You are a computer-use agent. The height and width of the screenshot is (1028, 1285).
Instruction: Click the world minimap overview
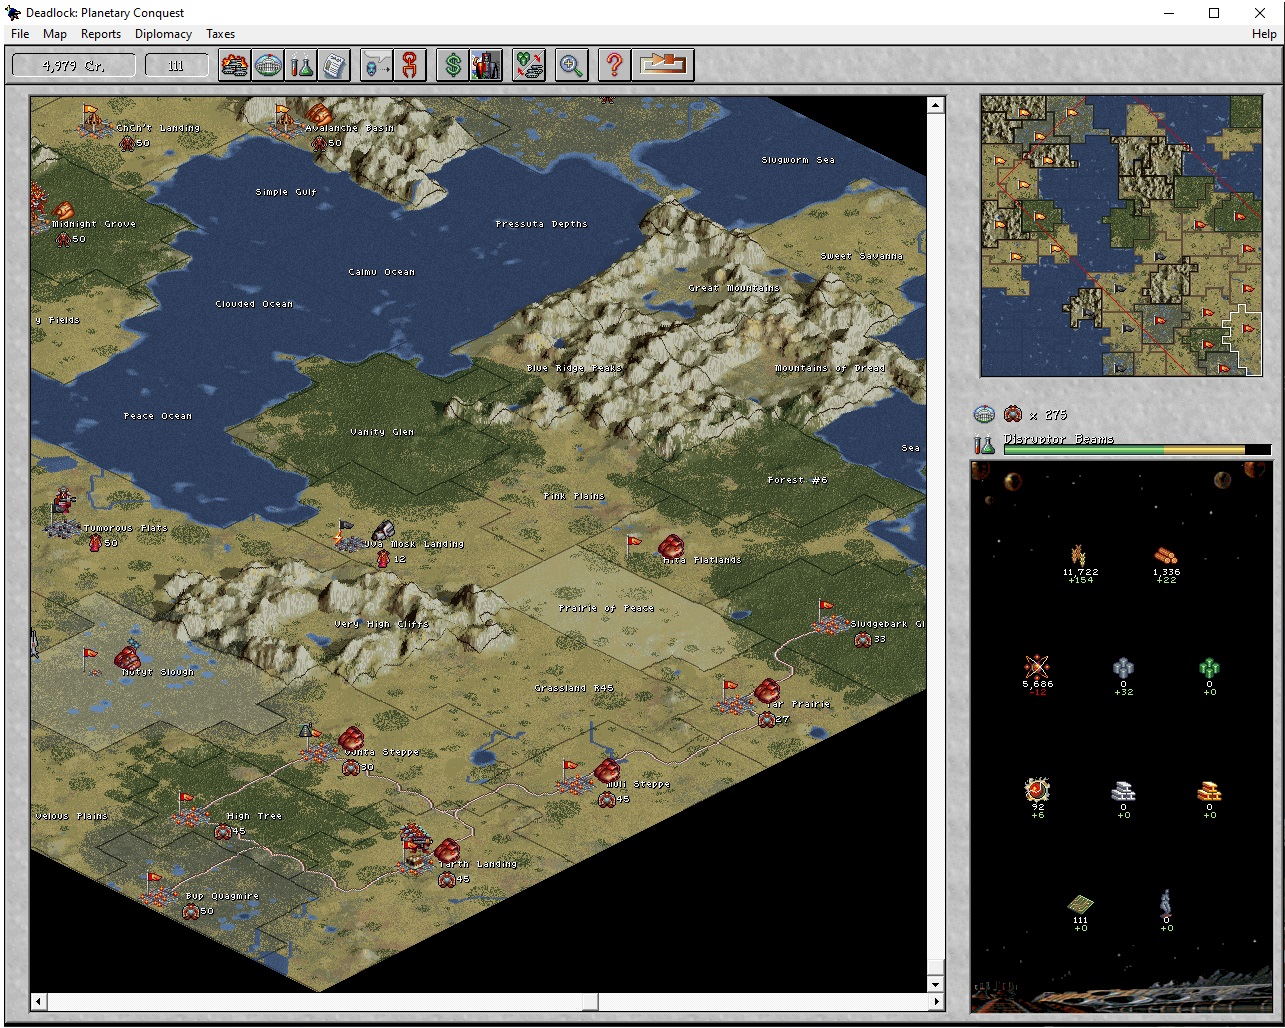click(1121, 236)
